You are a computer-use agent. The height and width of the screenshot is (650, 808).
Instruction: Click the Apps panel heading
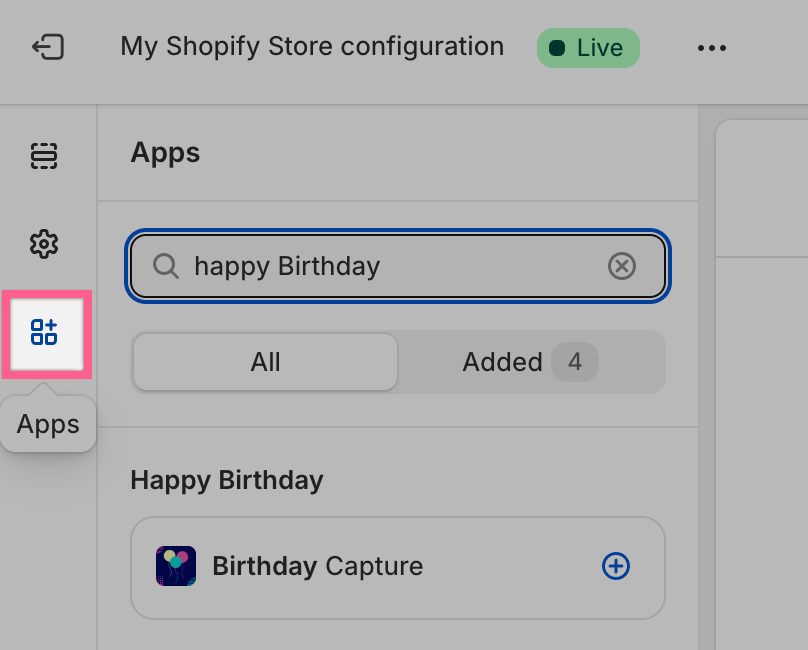click(x=165, y=153)
